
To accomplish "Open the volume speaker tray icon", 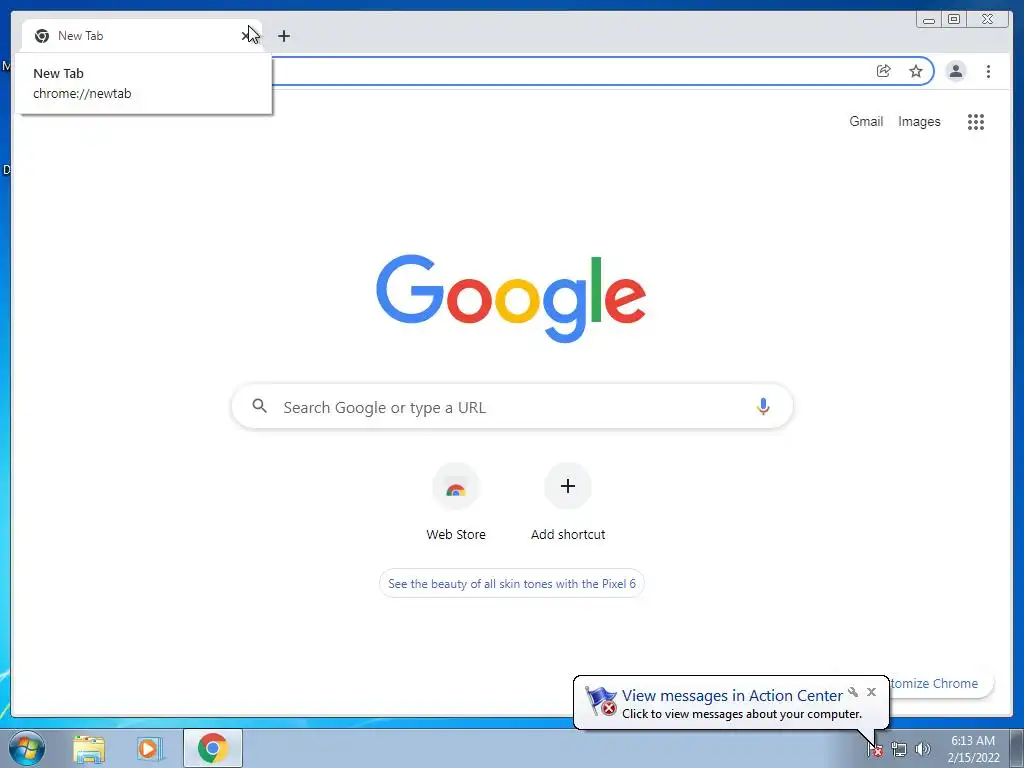I will pyautogui.click(x=923, y=749).
